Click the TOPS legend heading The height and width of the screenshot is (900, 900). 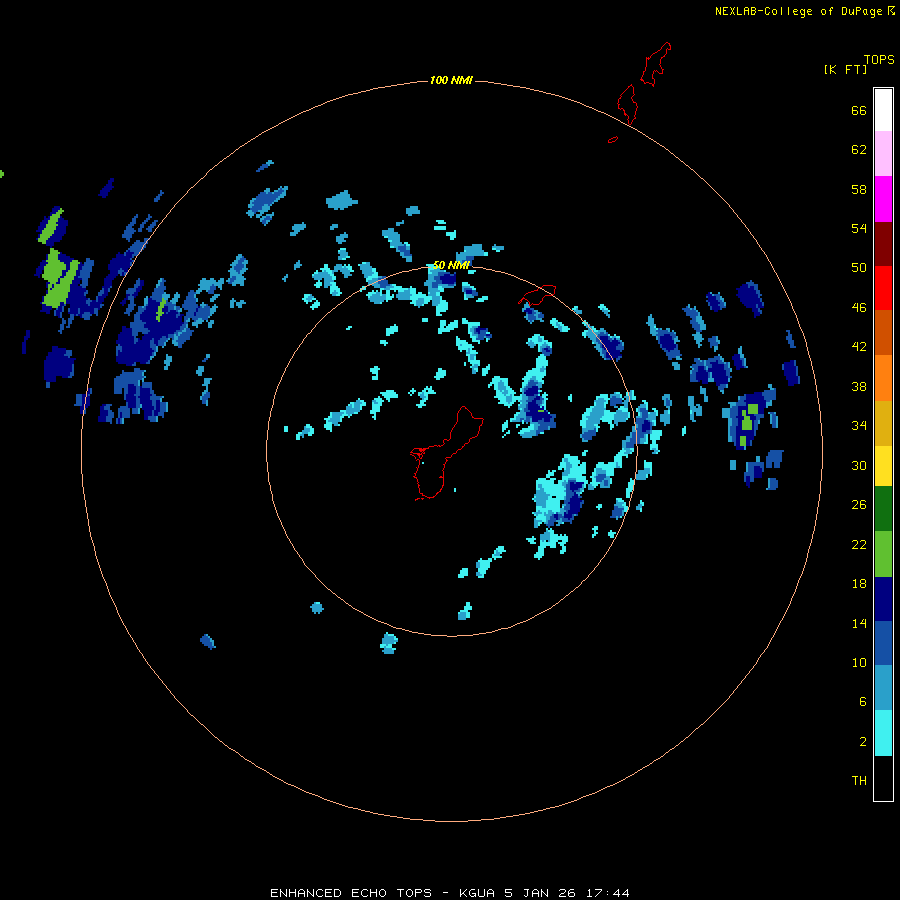click(x=879, y=60)
